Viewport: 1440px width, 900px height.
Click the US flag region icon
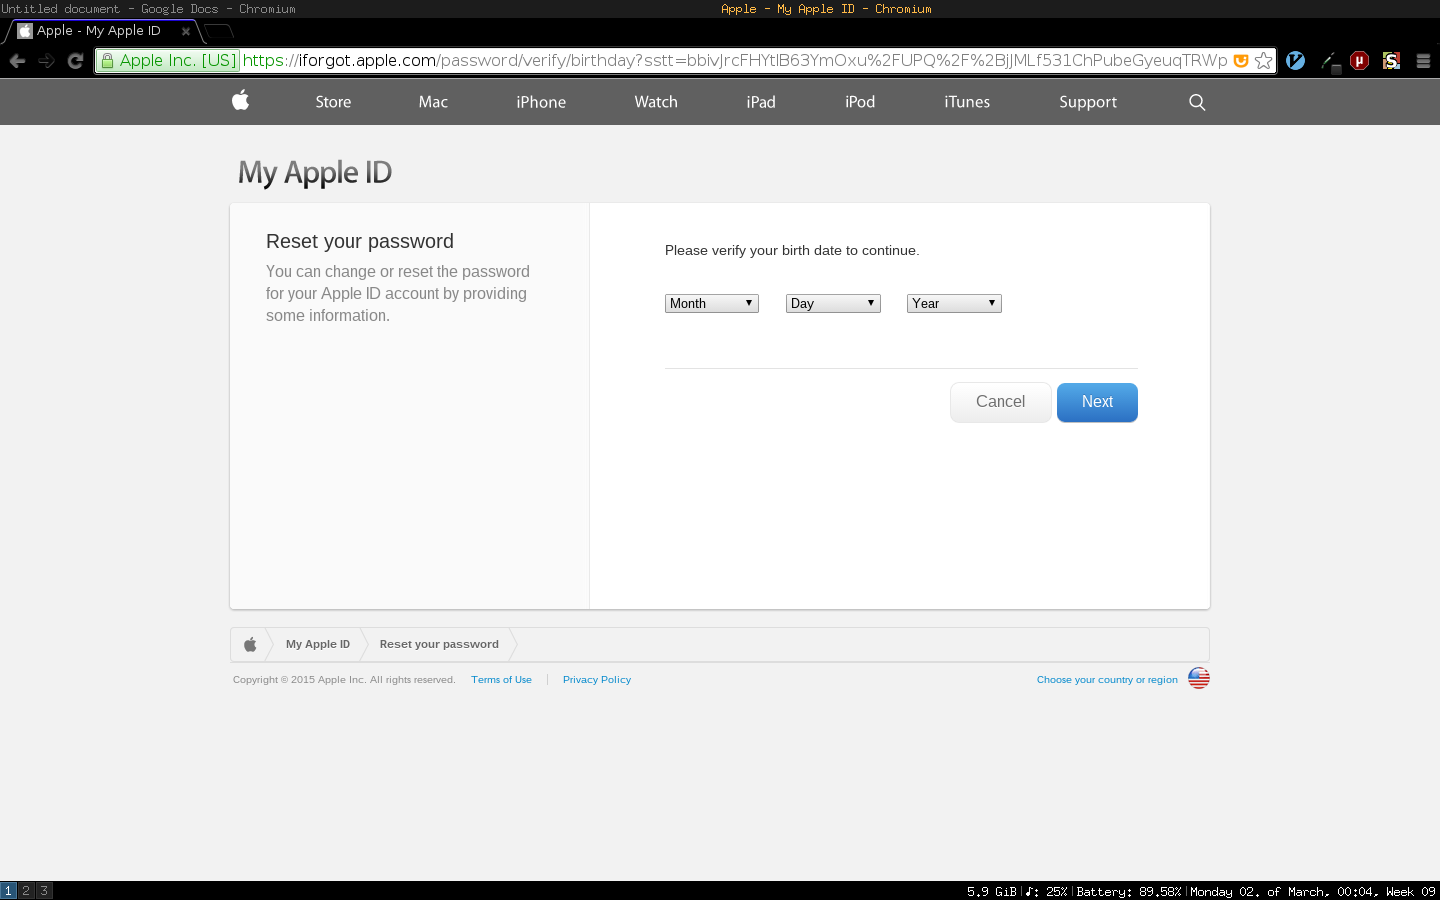pyautogui.click(x=1199, y=678)
